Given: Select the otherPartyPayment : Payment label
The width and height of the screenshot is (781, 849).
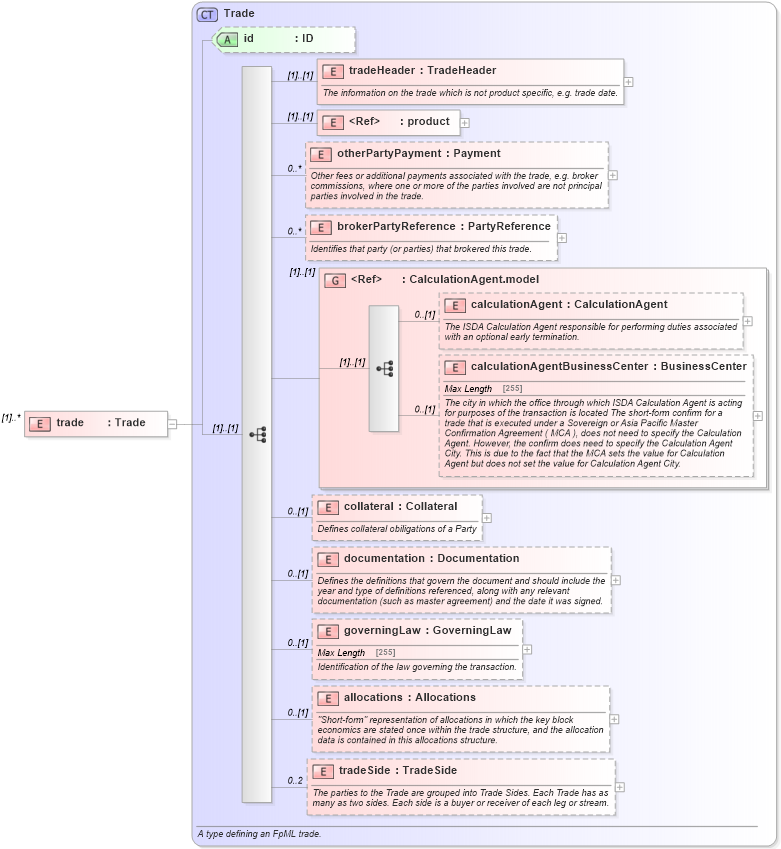Looking at the screenshot, I should tap(419, 153).
